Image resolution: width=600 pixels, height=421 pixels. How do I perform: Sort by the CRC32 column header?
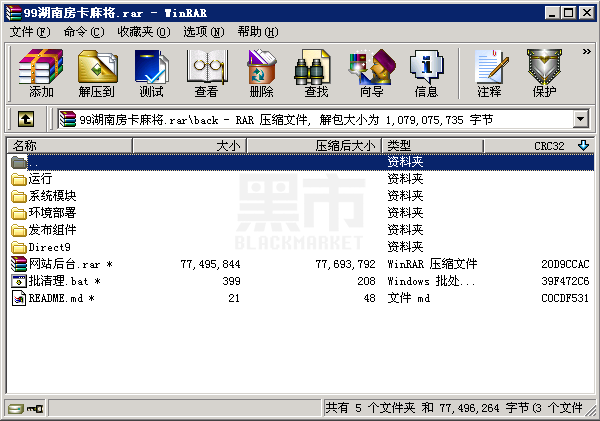pos(539,146)
